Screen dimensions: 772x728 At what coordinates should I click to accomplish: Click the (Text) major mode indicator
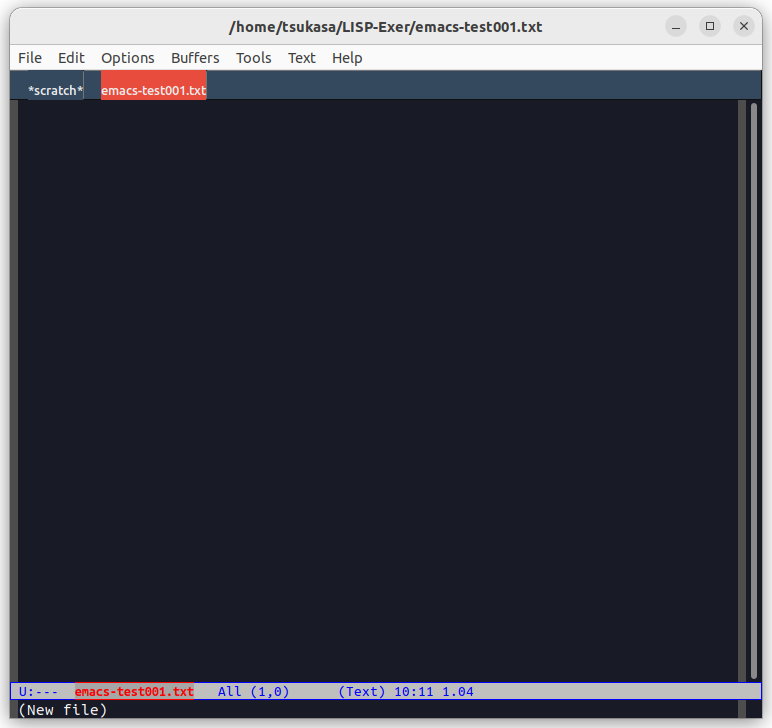362,691
